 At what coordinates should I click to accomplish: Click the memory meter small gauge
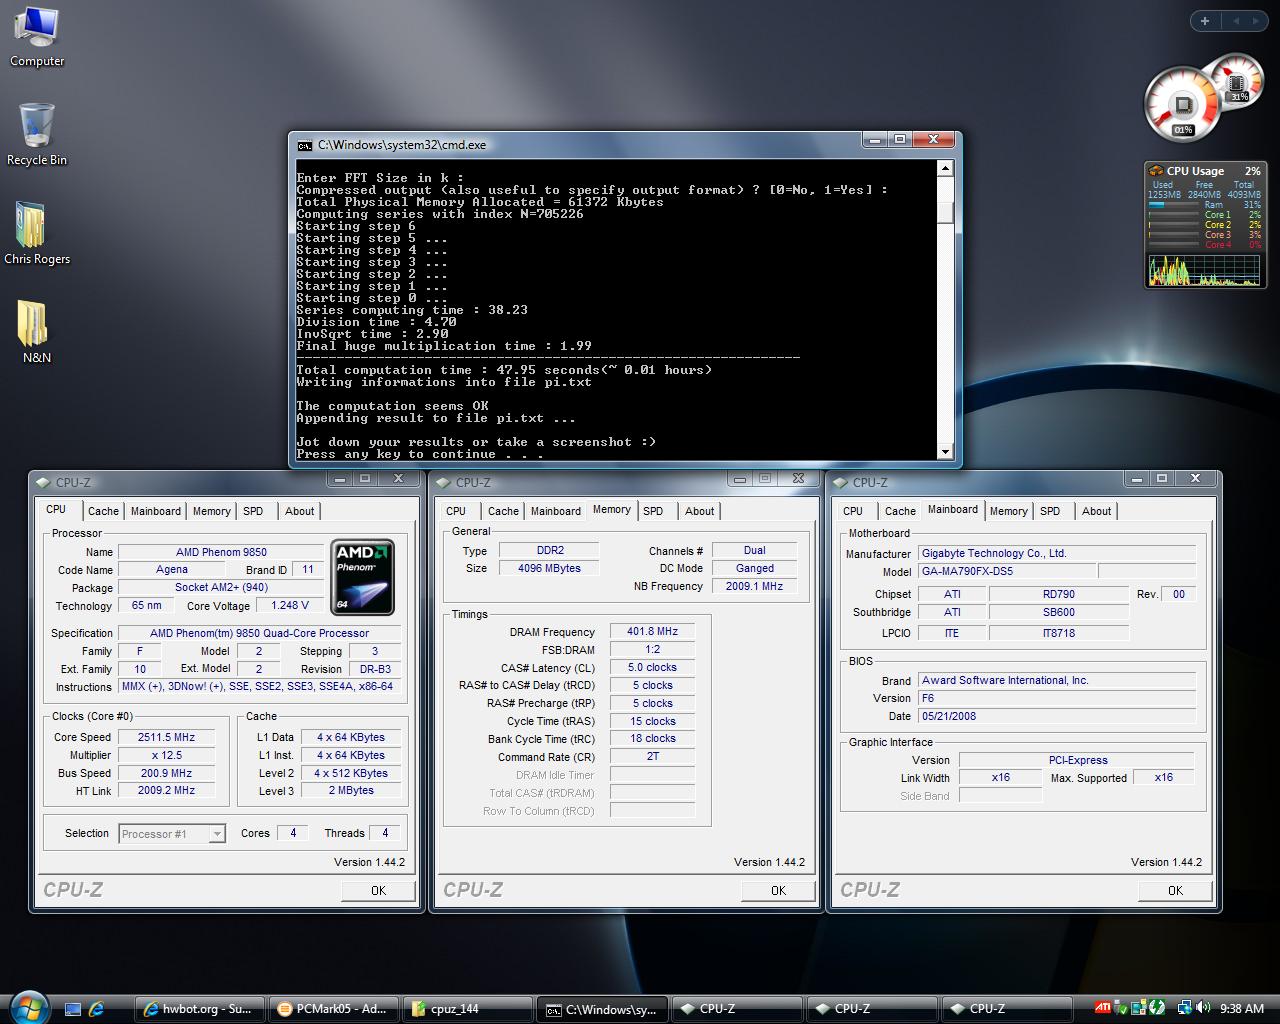pos(1238,82)
